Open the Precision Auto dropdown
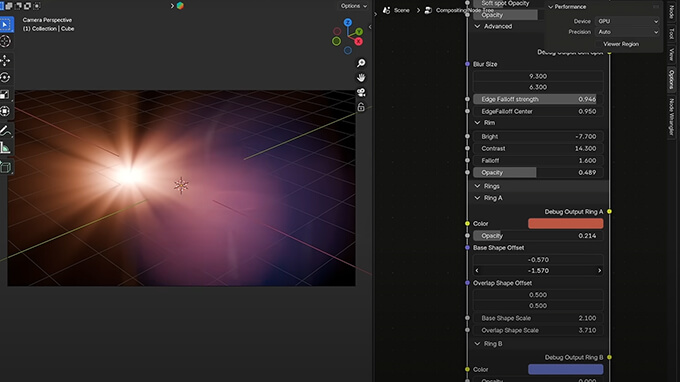 coord(628,32)
